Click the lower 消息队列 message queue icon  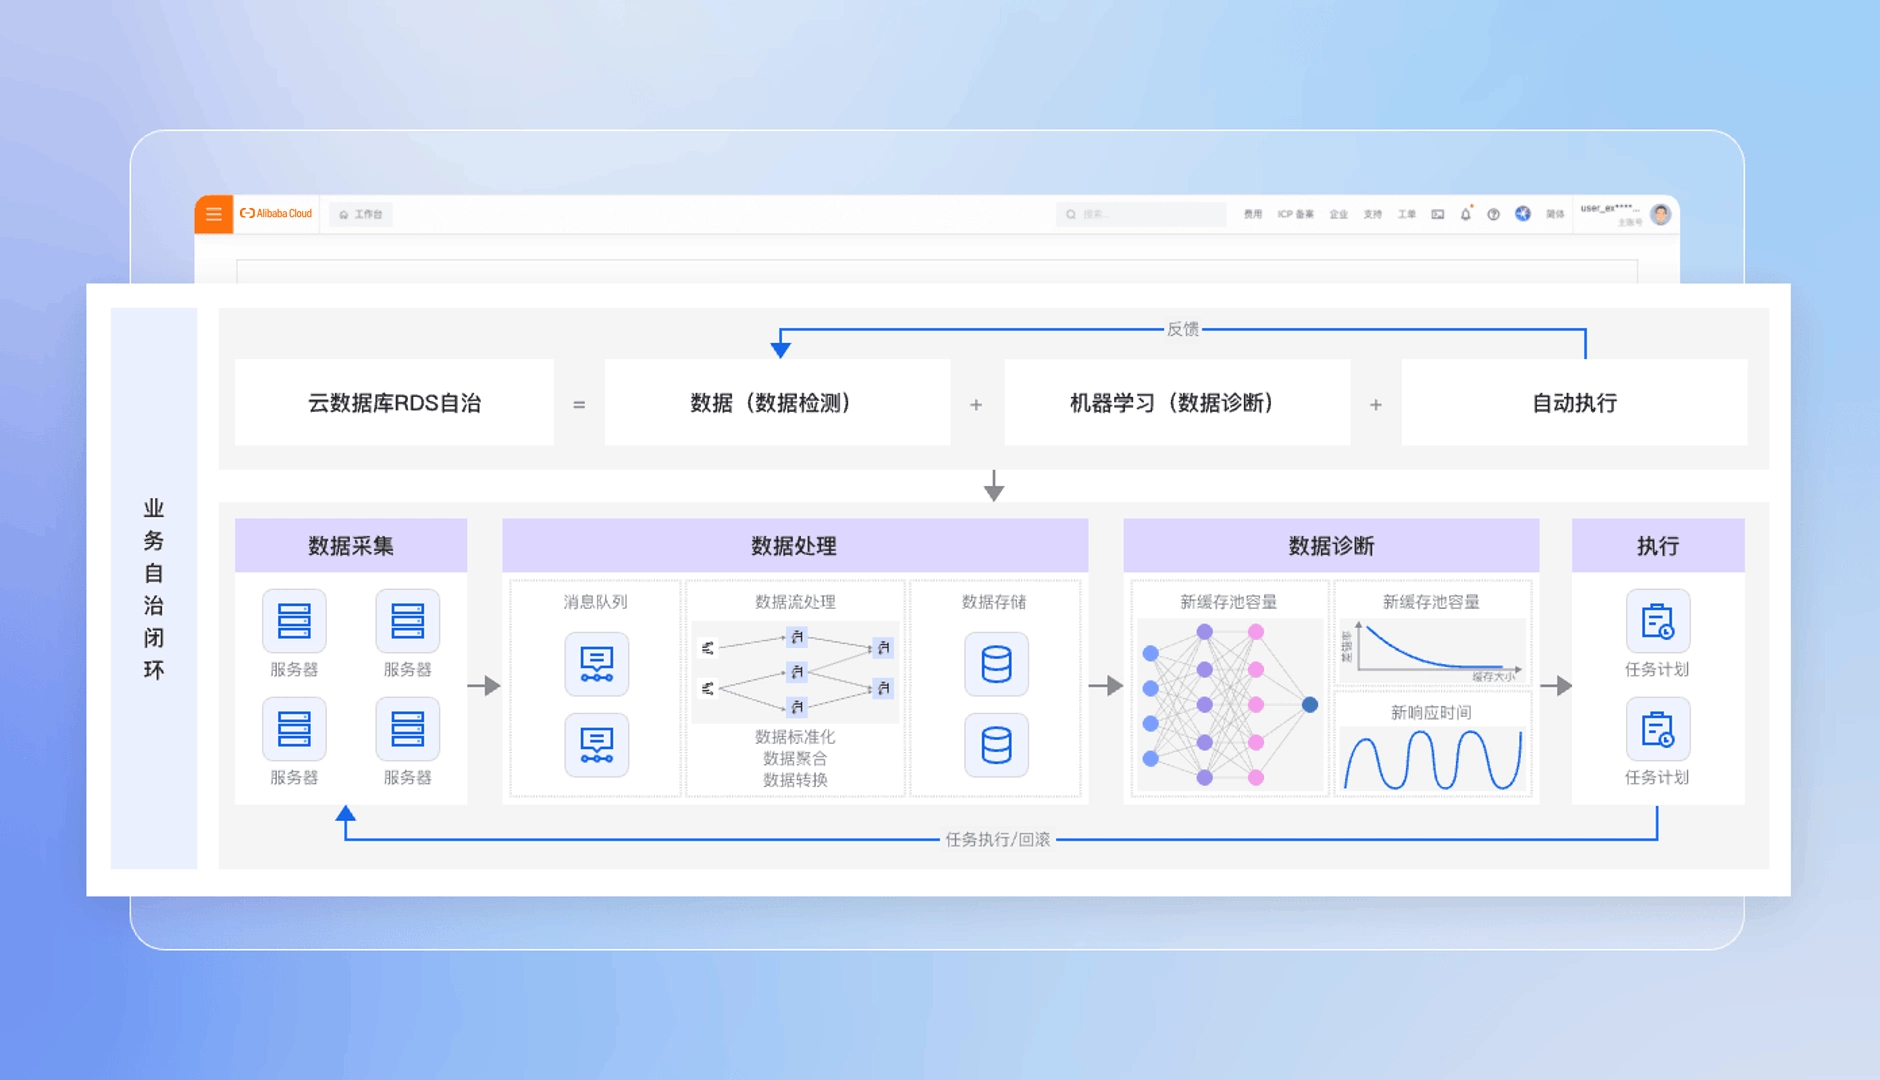click(x=597, y=745)
